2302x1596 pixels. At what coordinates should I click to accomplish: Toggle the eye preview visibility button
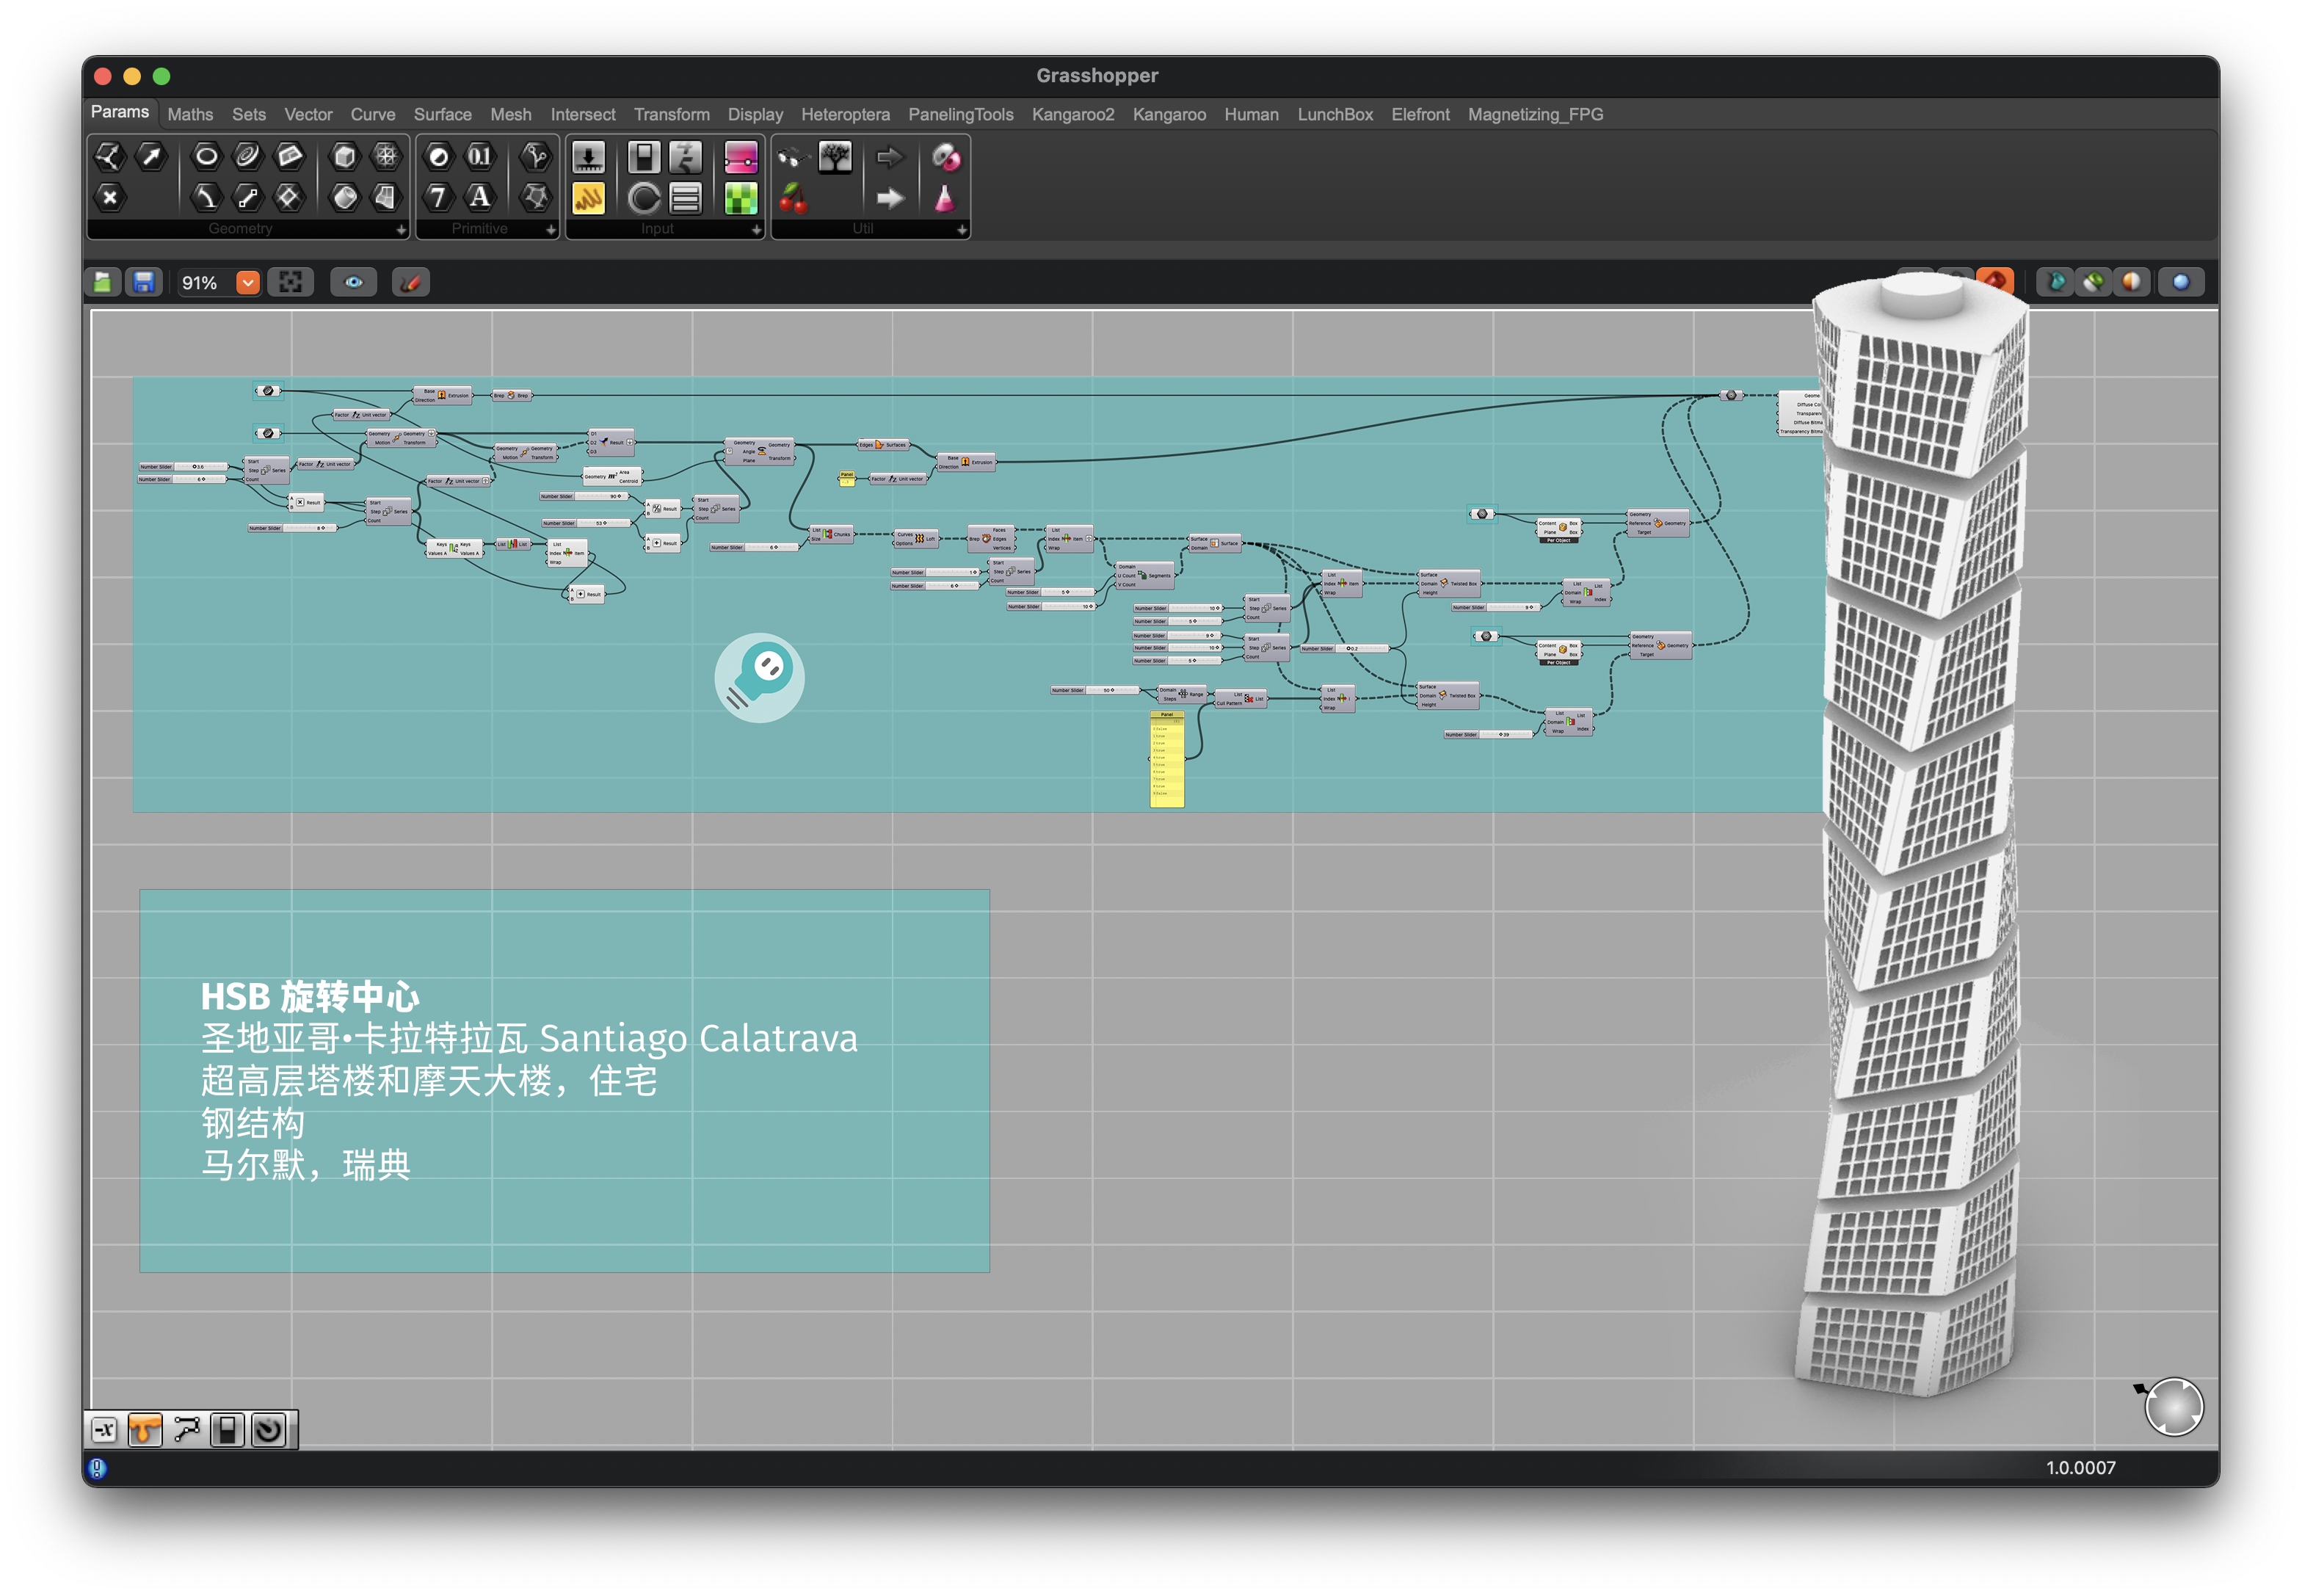[354, 283]
